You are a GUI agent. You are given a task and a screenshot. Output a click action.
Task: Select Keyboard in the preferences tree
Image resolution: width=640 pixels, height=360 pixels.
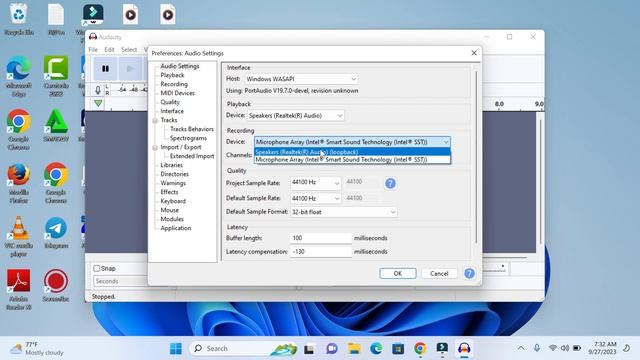pyautogui.click(x=173, y=201)
